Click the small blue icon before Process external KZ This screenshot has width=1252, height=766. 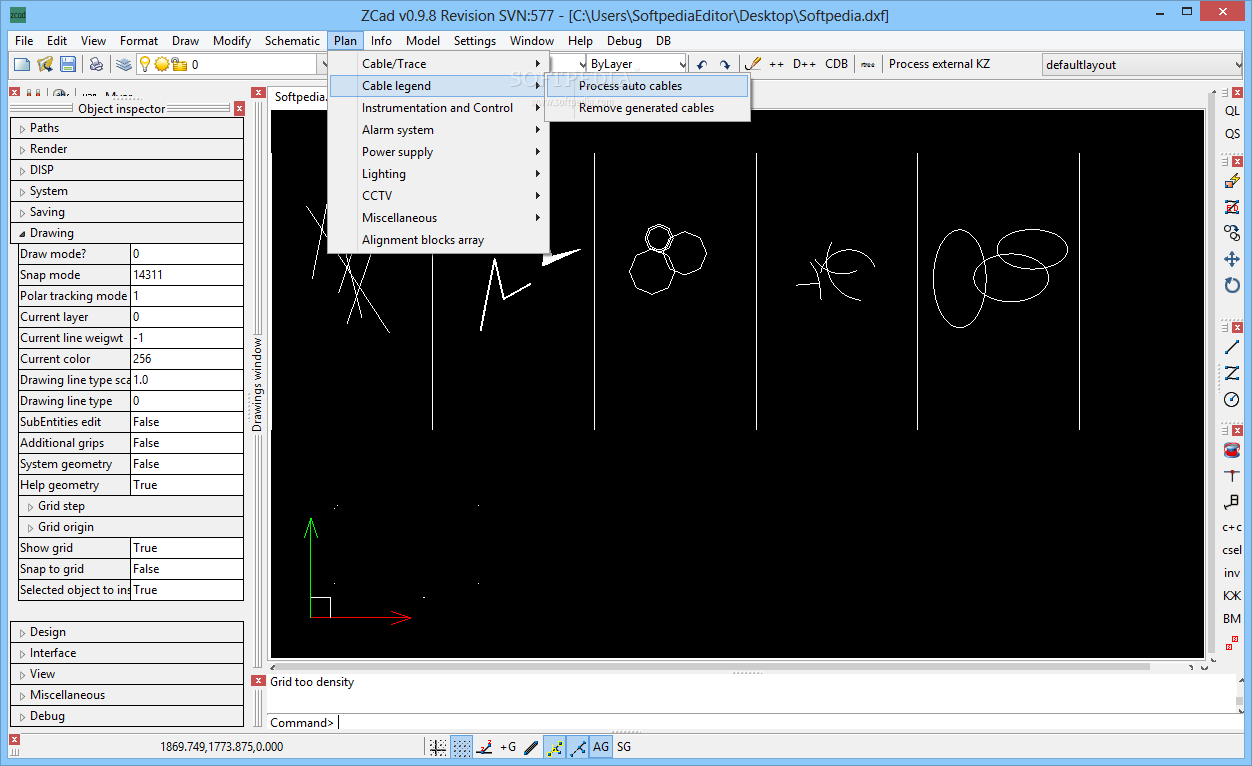coord(868,64)
